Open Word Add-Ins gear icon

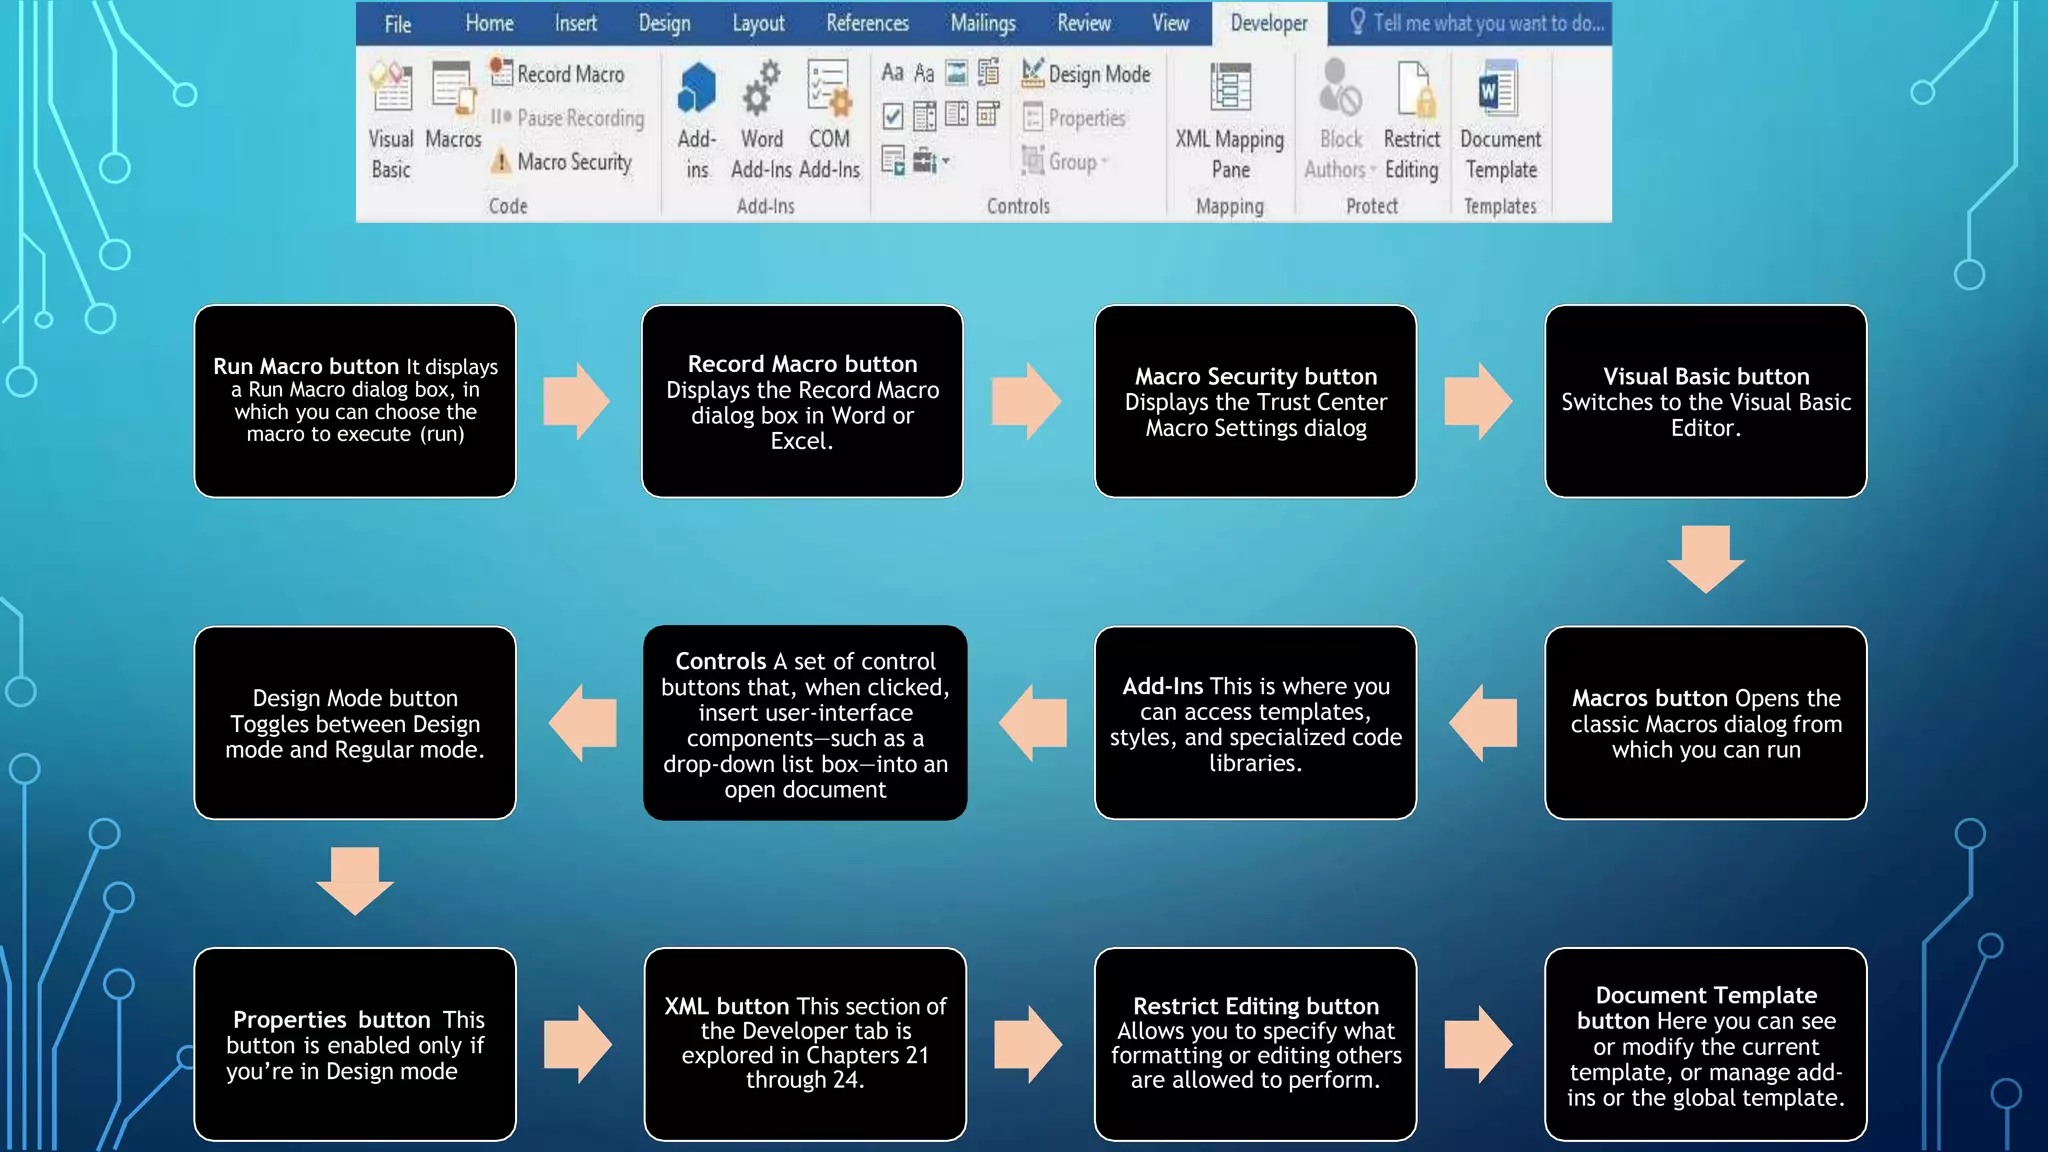[761, 90]
